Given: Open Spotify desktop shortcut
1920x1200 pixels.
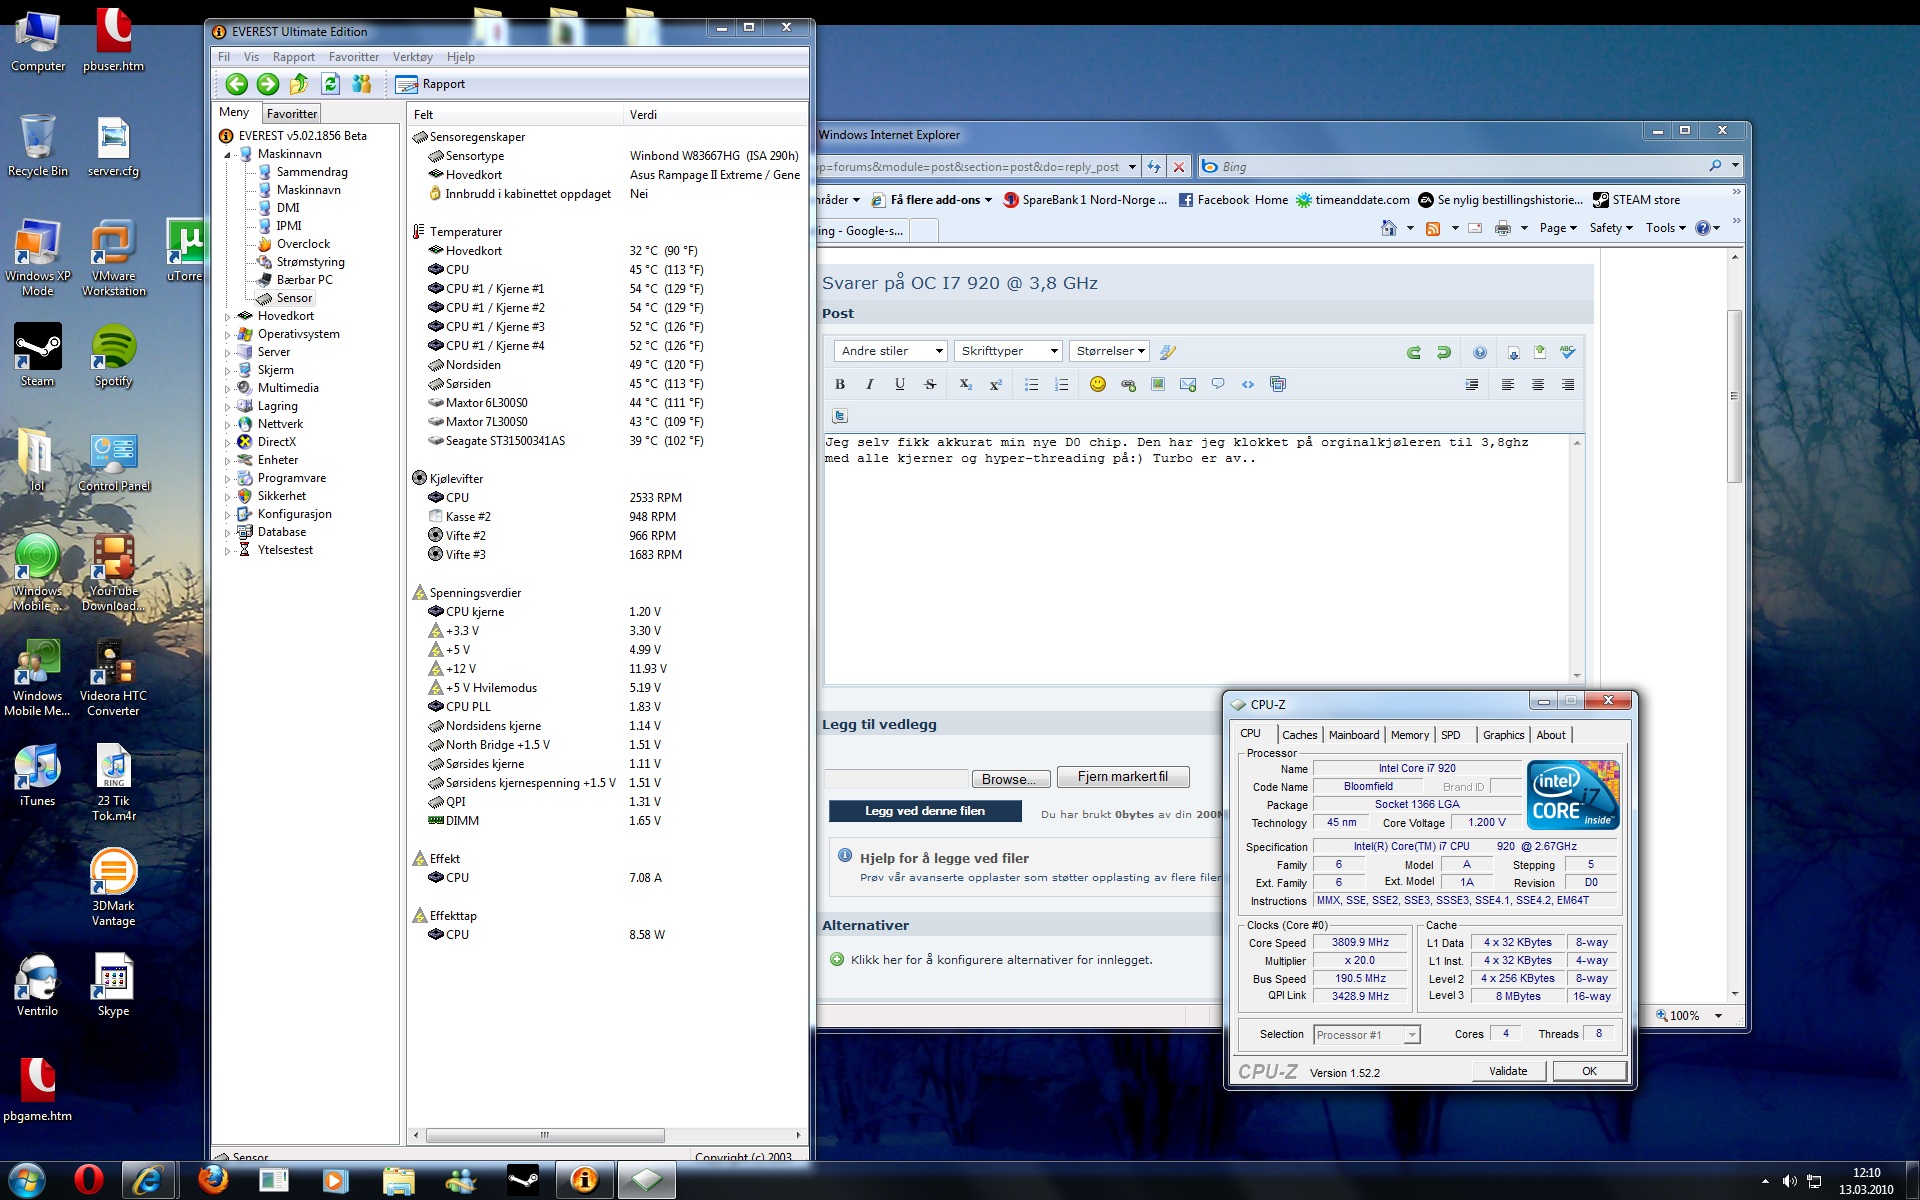Looking at the screenshot, I should 113,355.
